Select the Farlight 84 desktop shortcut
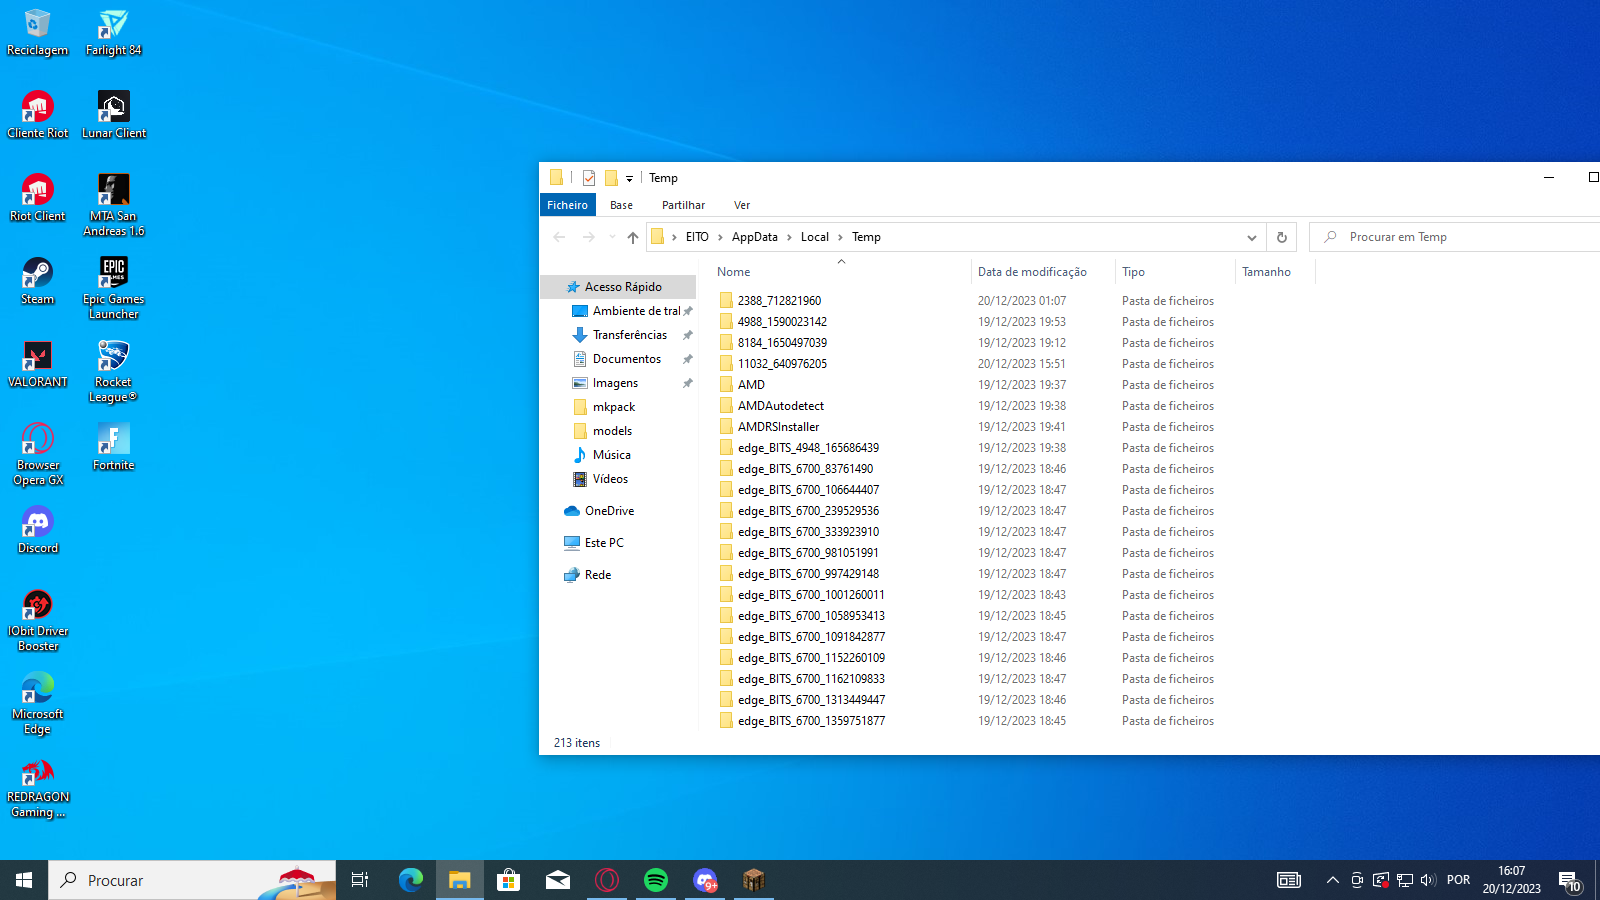This screenshot has width=1600, height=900. 113,33
